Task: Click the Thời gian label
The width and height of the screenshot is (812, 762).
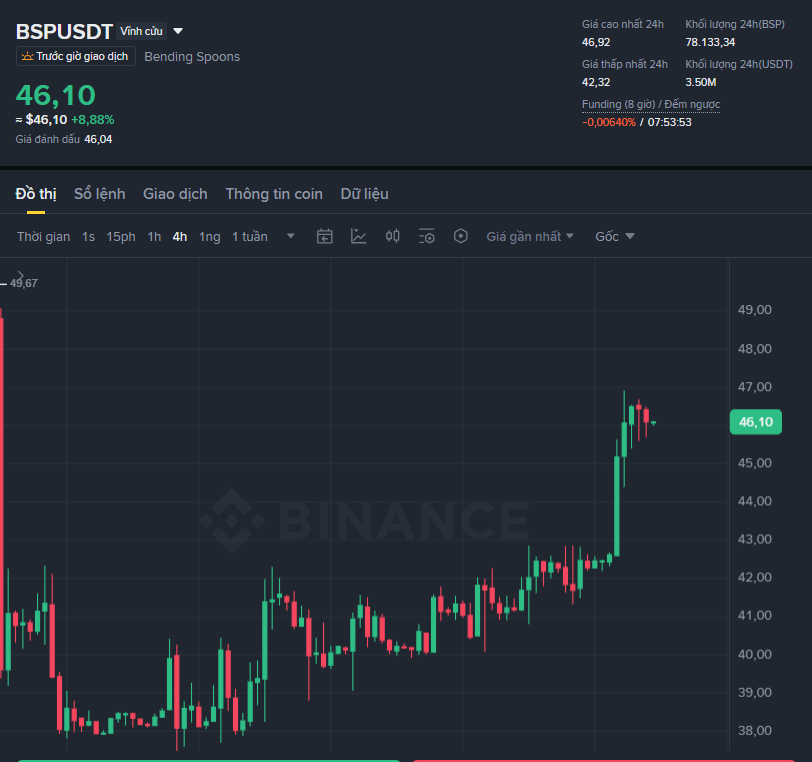Action: 44,237
